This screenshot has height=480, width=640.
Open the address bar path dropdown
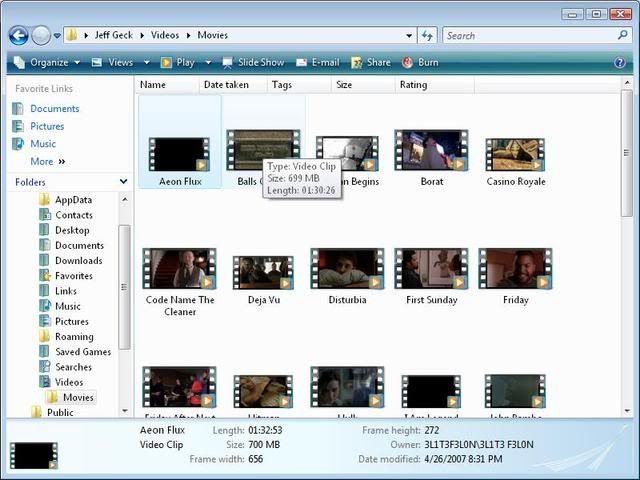pyautogui.click(x=409, y=35)
